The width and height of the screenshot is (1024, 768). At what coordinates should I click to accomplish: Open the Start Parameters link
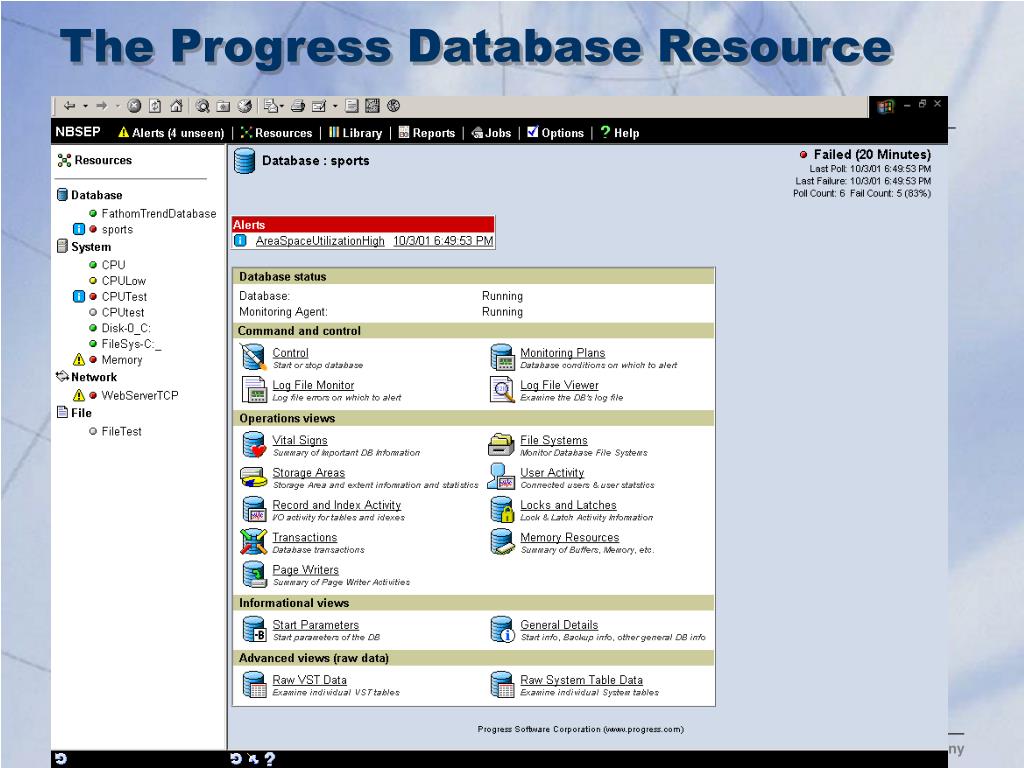pos(315,625)
